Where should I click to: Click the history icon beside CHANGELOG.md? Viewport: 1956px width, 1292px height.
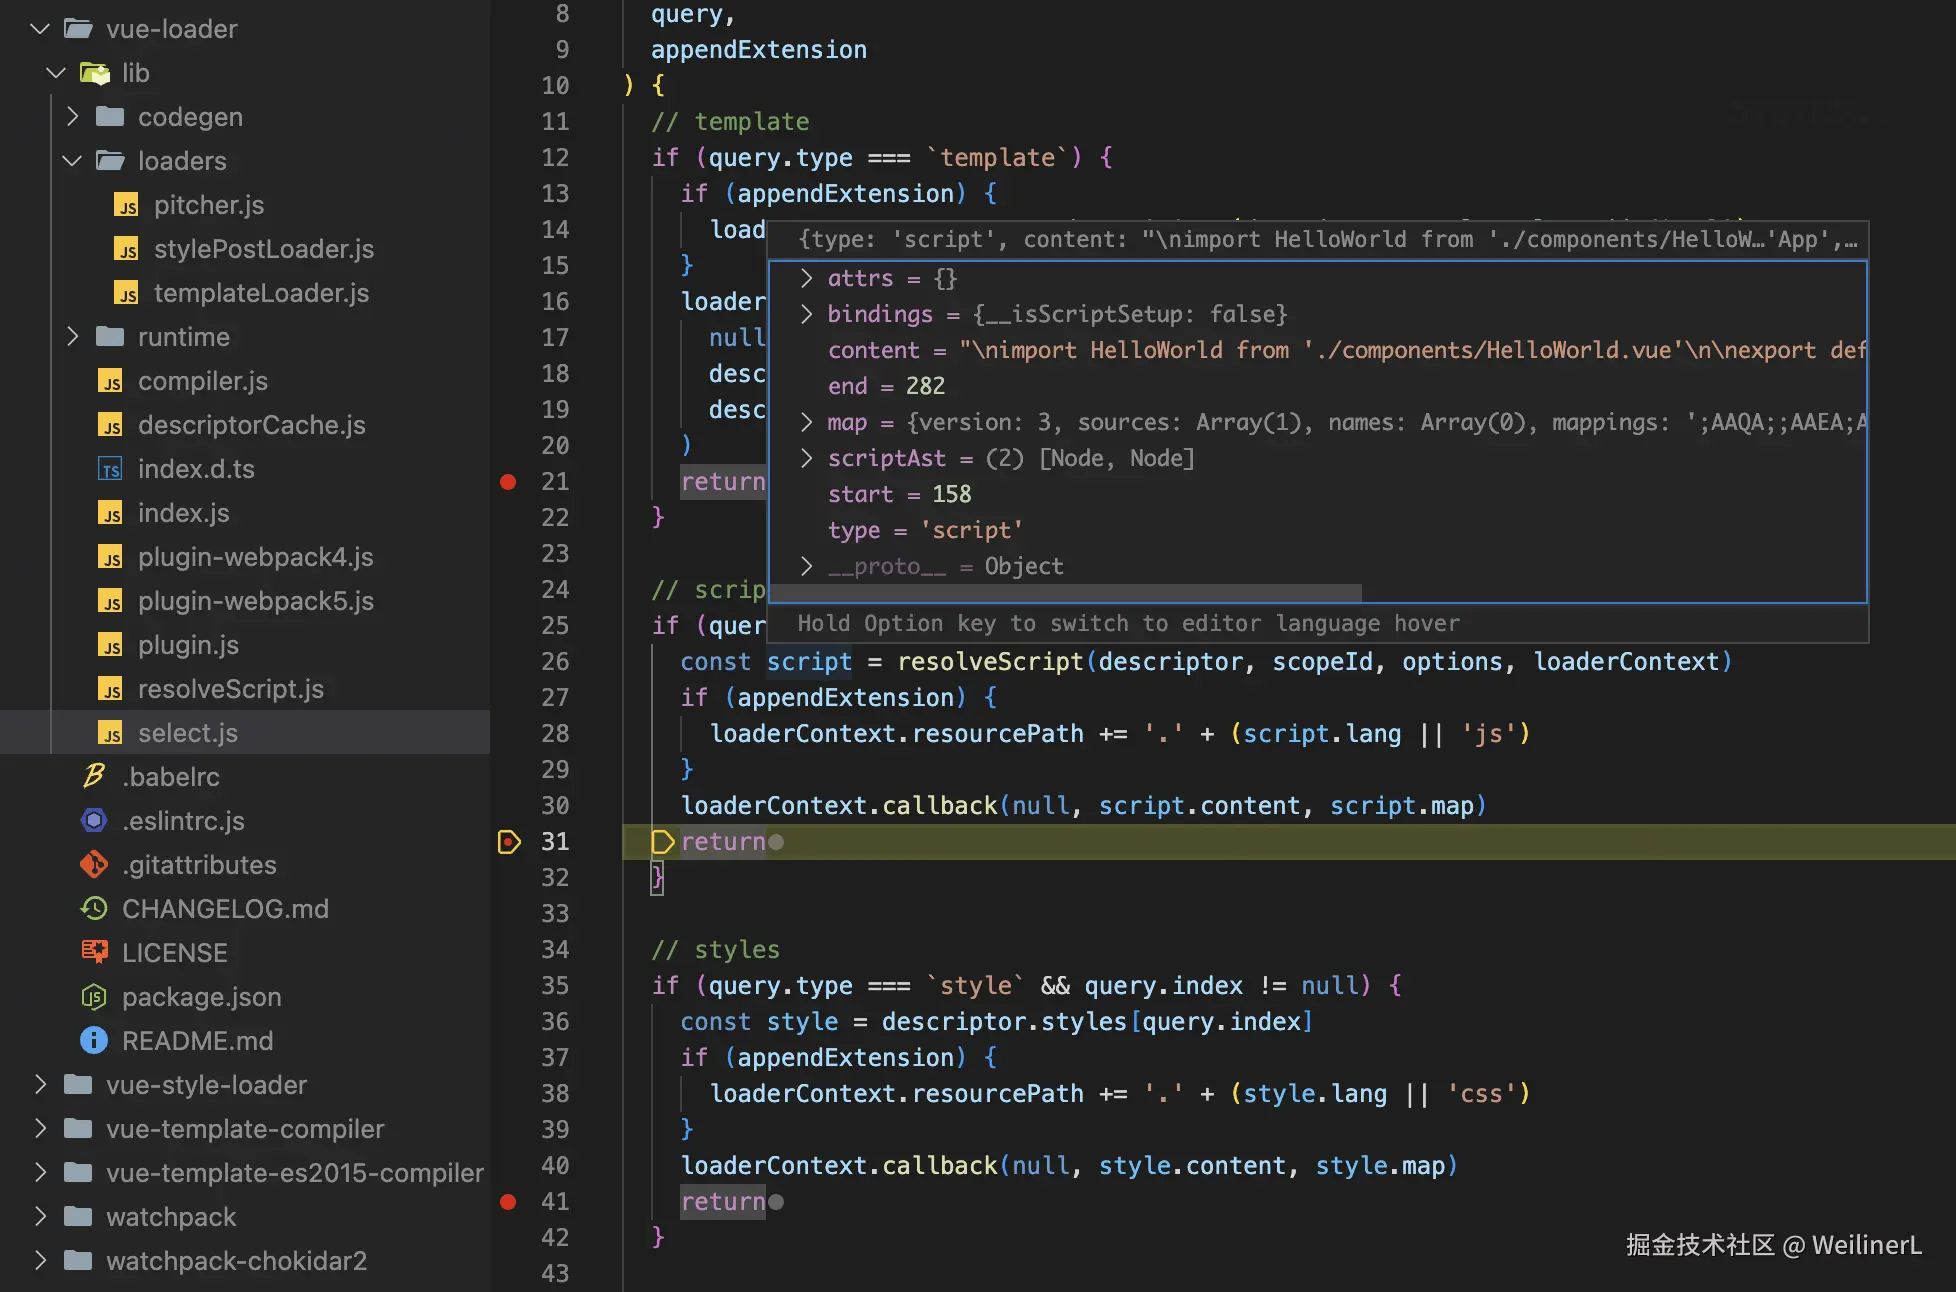coord(94,908)
